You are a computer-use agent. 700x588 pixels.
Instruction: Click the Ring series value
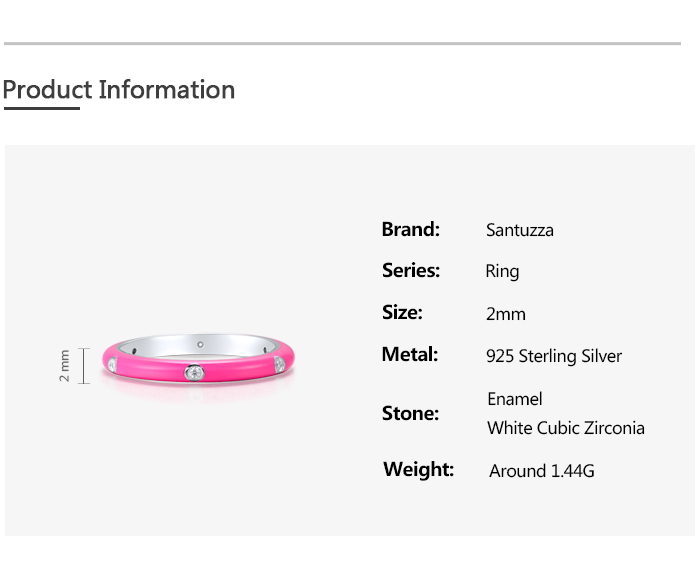[x=502, y=271]
